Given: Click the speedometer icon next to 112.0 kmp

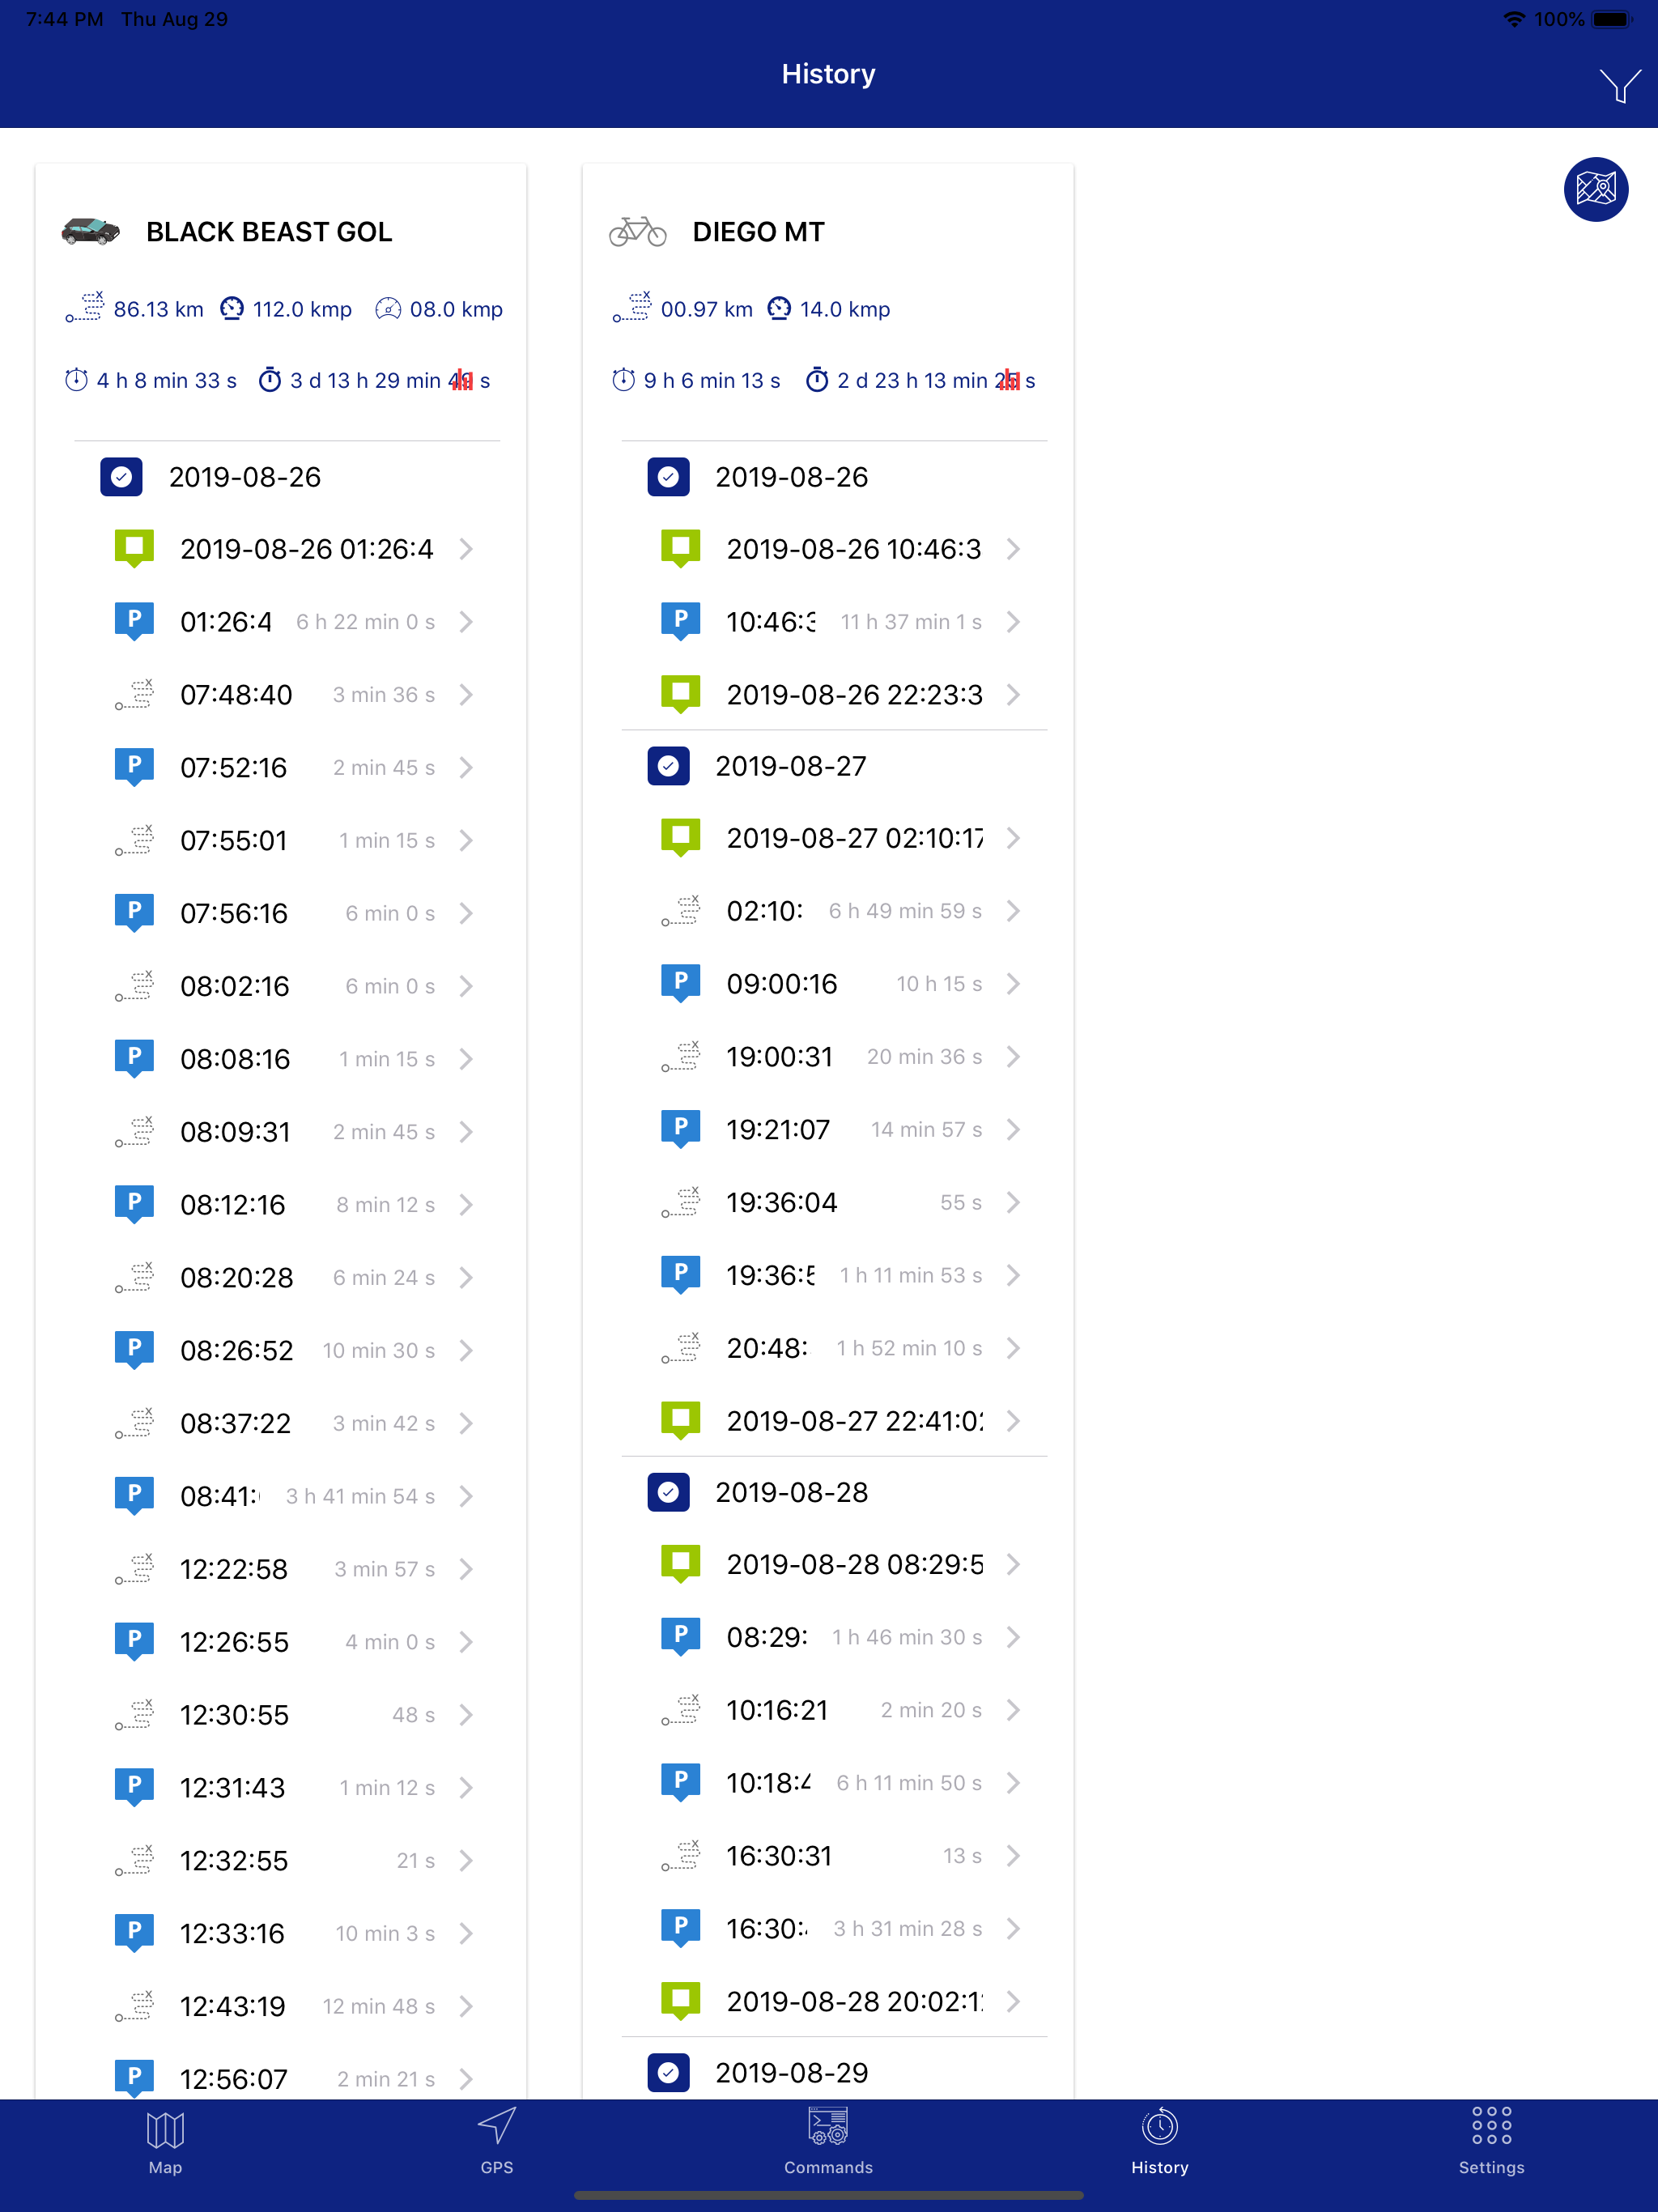Looking at the screenshot, I should [232, 309].
